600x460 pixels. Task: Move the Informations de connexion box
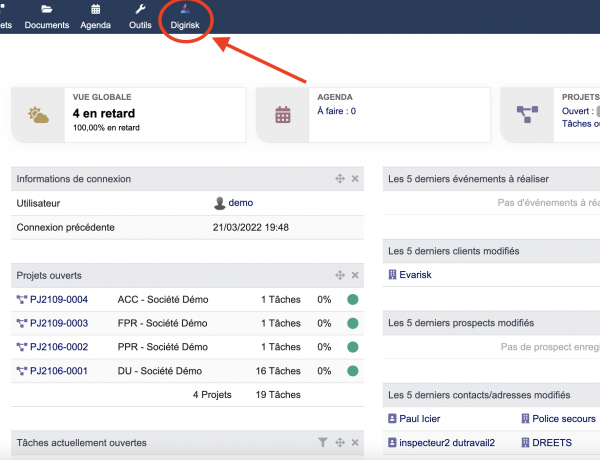coord(340,179)
